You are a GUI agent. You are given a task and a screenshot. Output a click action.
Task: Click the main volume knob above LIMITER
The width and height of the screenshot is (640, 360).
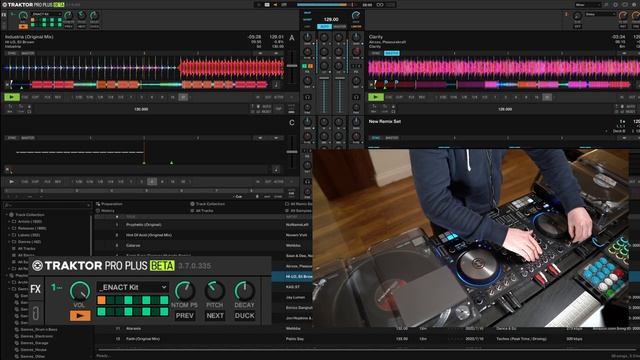pyautogui.click(x=356, y=16)
